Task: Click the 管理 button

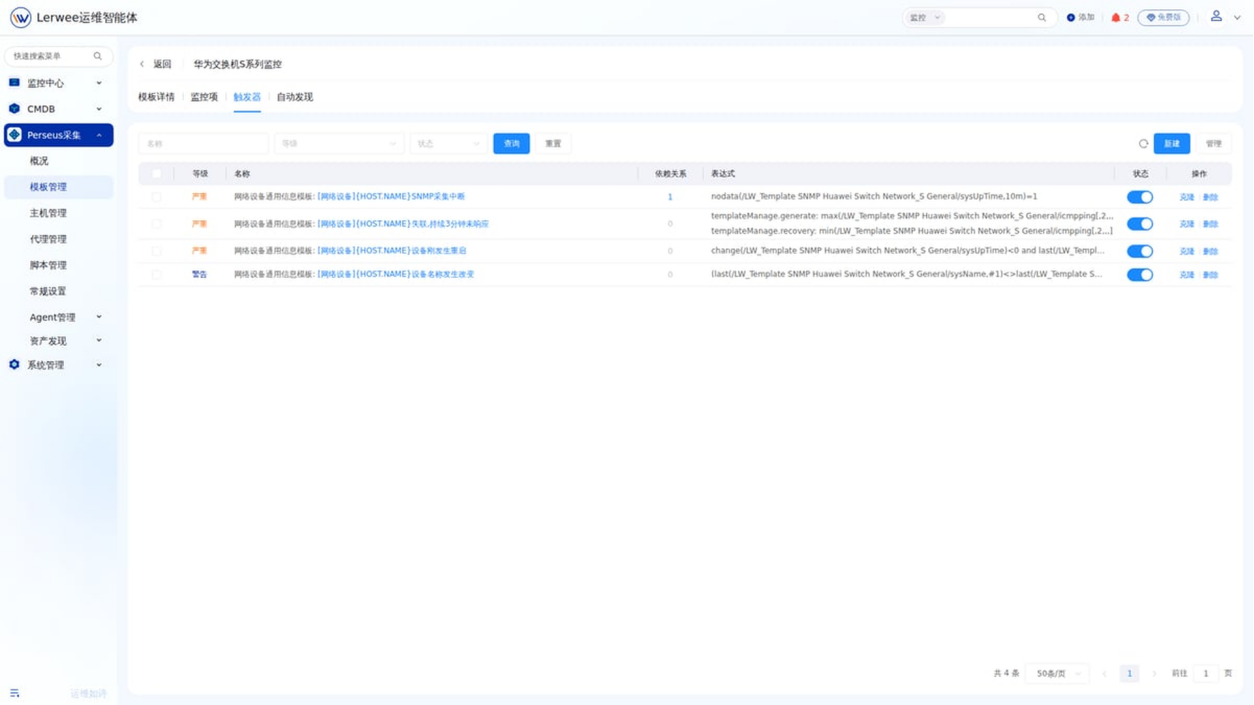Action: (x=1213, y=144)
